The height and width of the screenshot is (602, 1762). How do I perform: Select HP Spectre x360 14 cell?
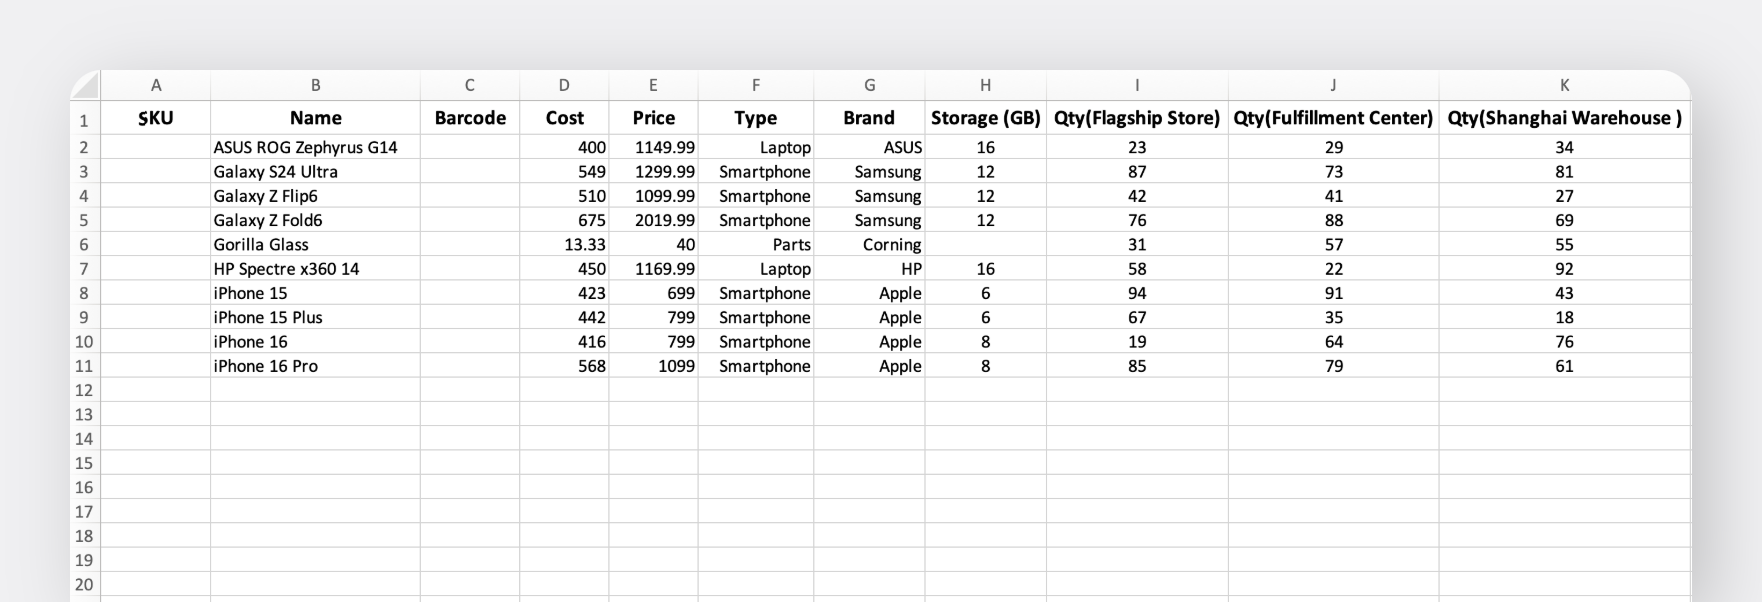315,269
